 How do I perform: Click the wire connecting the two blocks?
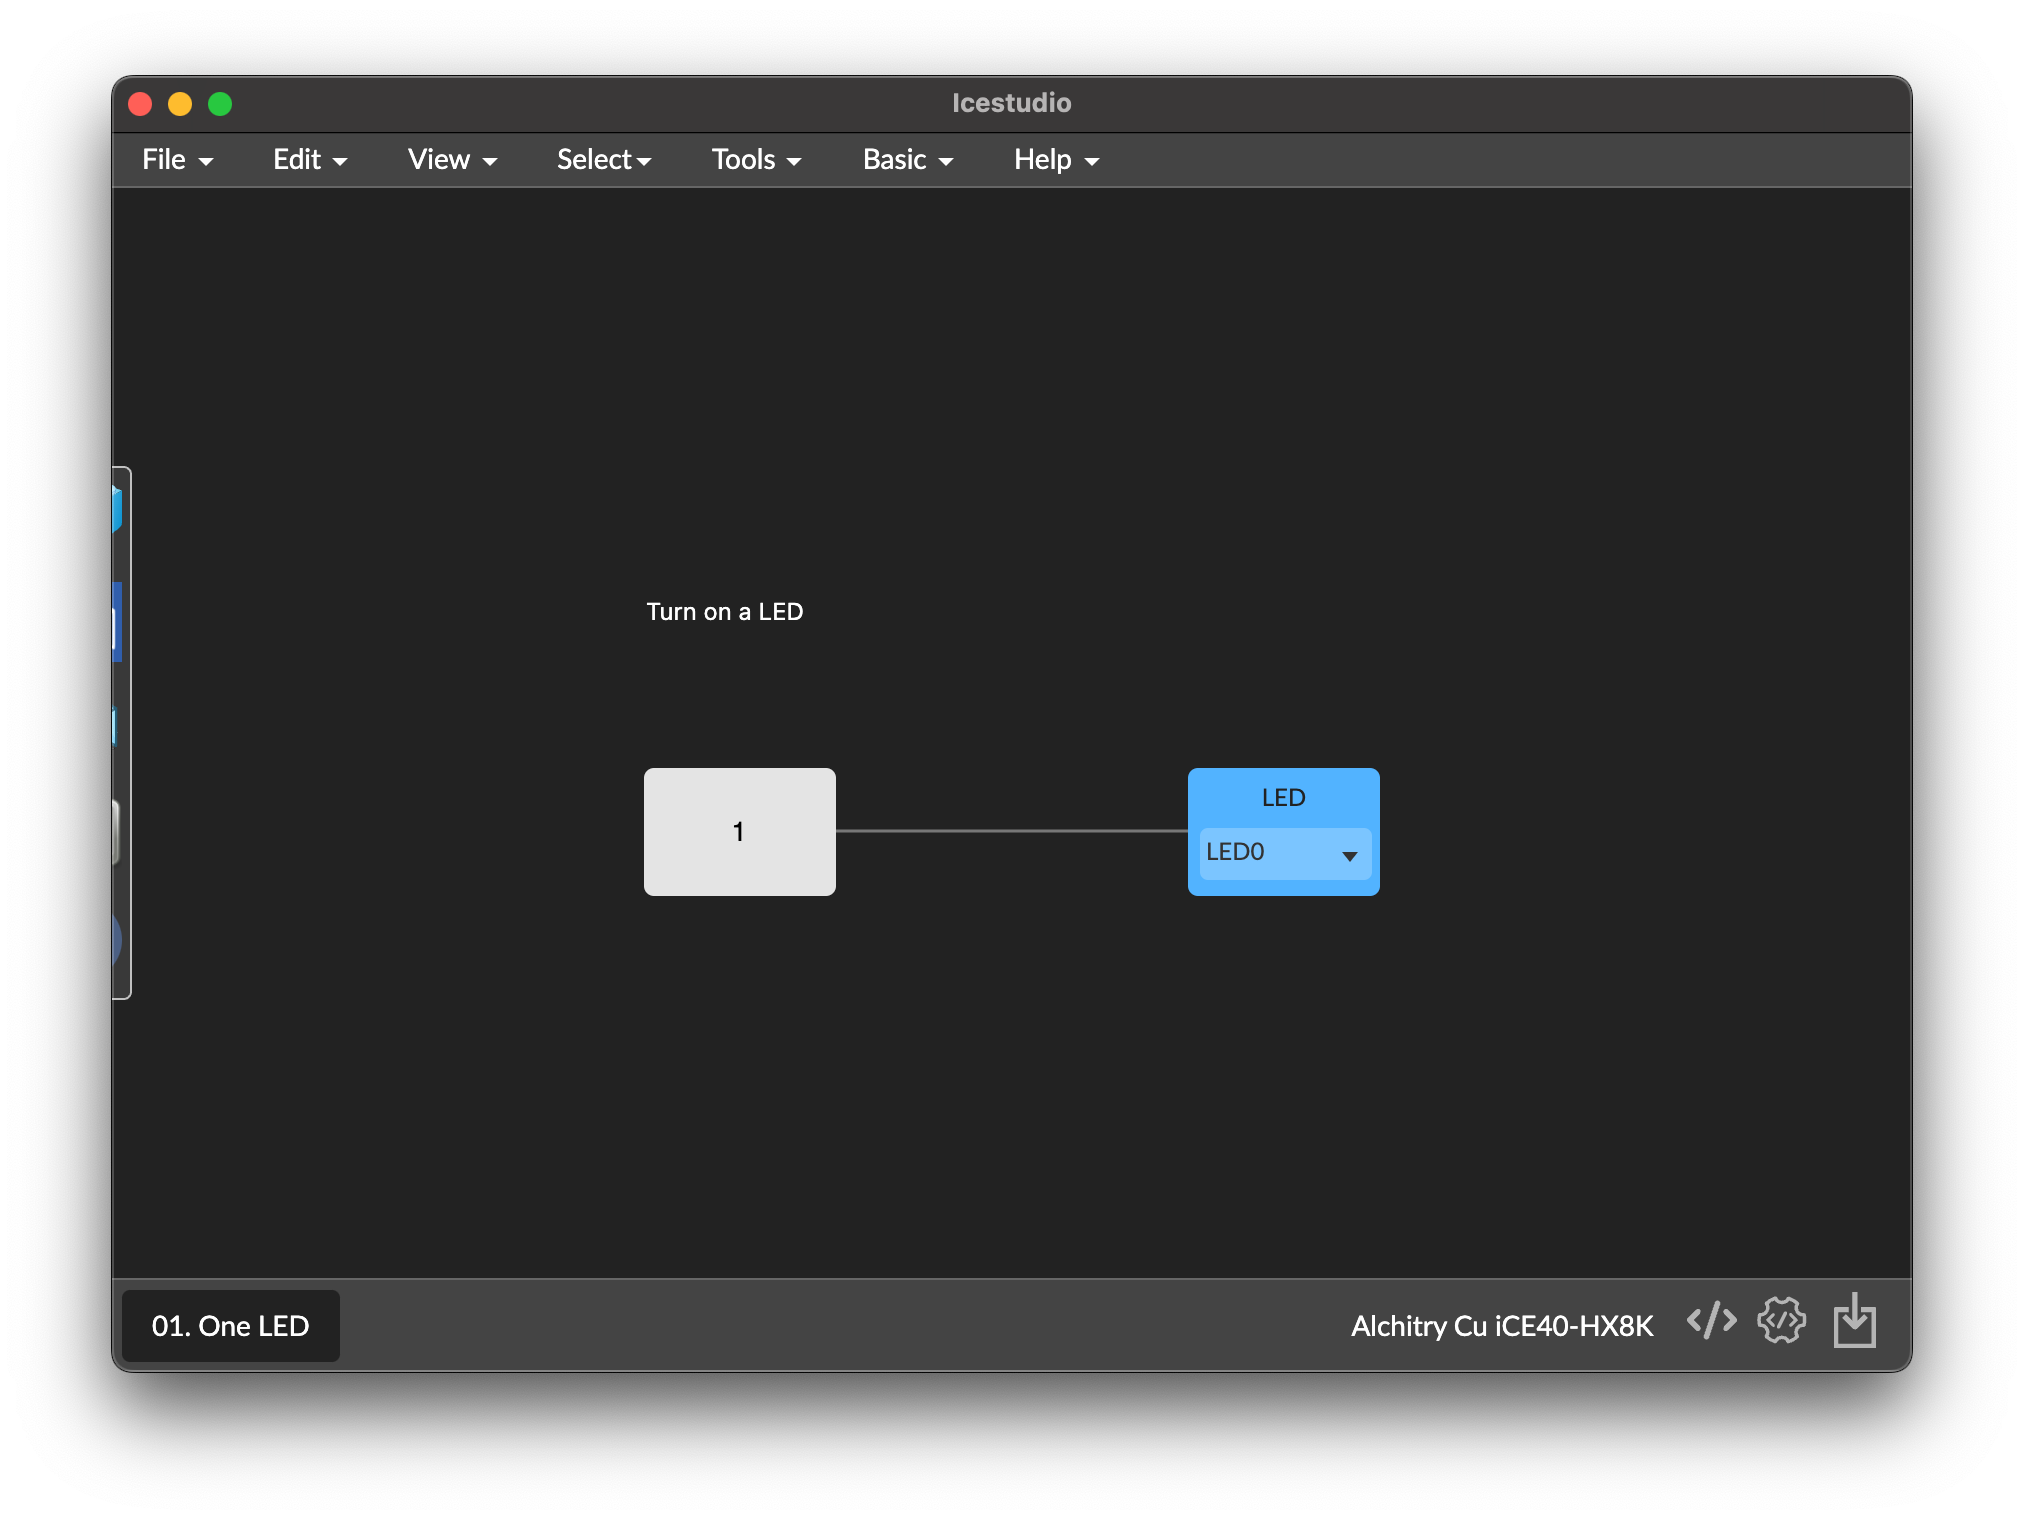click(x=1010, y=830)
